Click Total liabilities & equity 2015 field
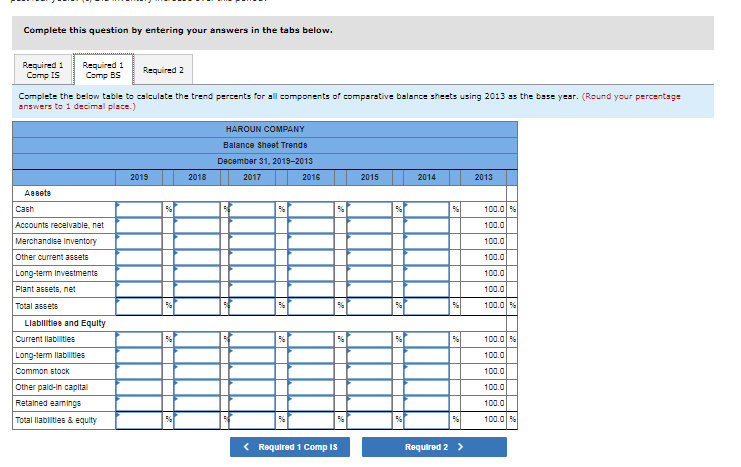This screenshot has height=467, width=741. (370, 420)
